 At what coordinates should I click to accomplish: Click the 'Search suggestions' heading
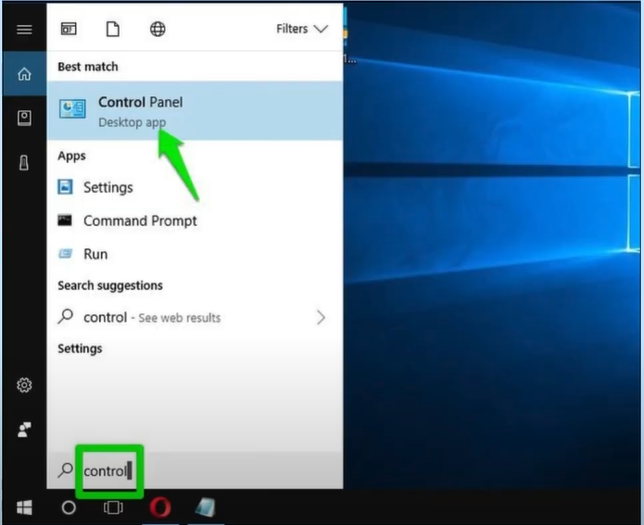coord(110,286)
